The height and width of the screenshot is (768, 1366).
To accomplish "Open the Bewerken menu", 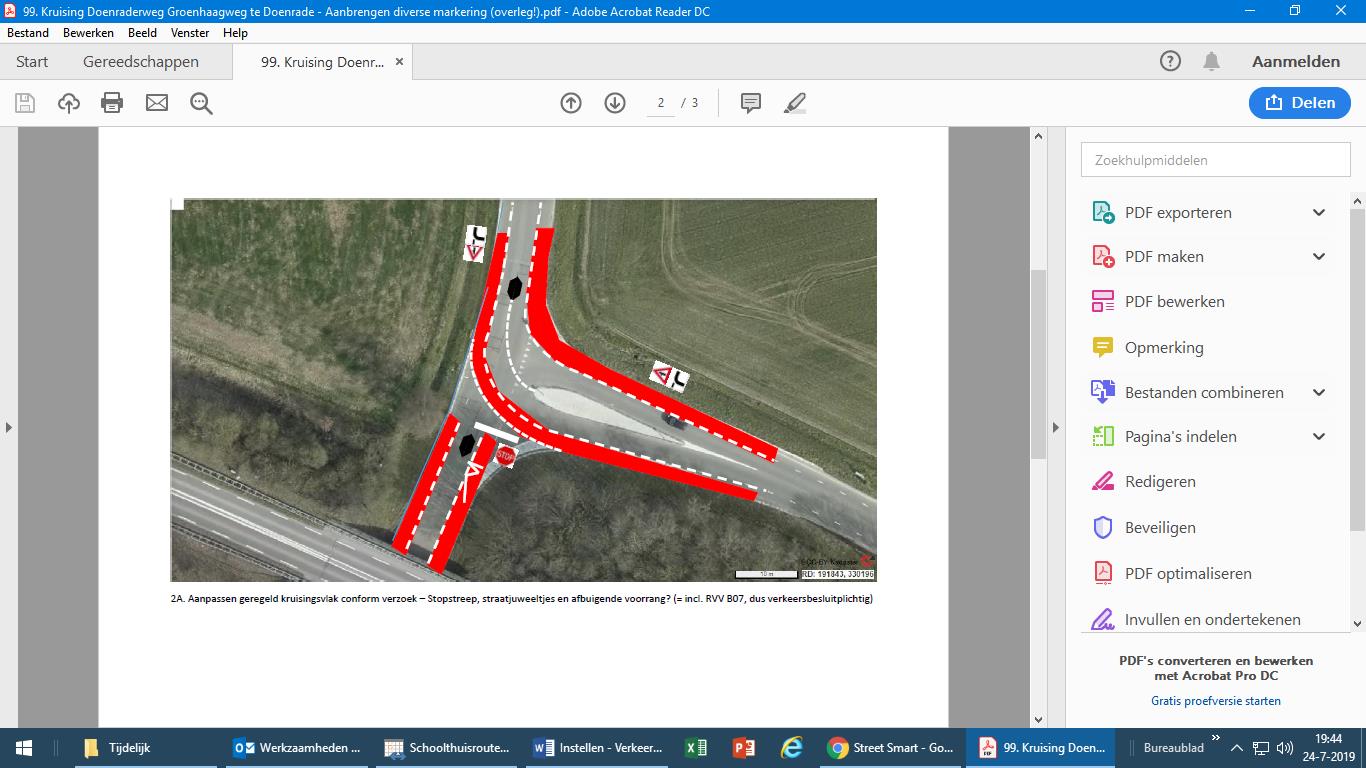I will pos(89,33).
